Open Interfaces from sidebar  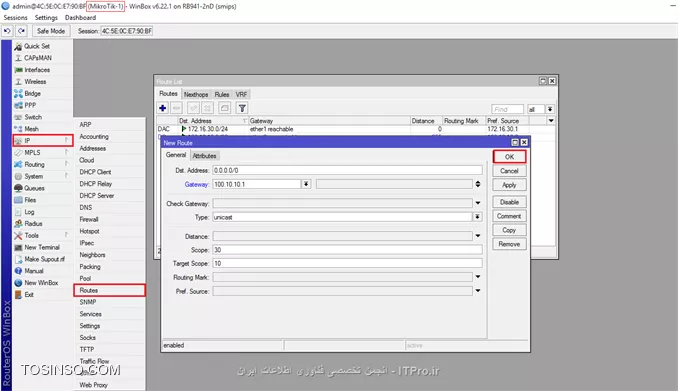tap(37, 70)
